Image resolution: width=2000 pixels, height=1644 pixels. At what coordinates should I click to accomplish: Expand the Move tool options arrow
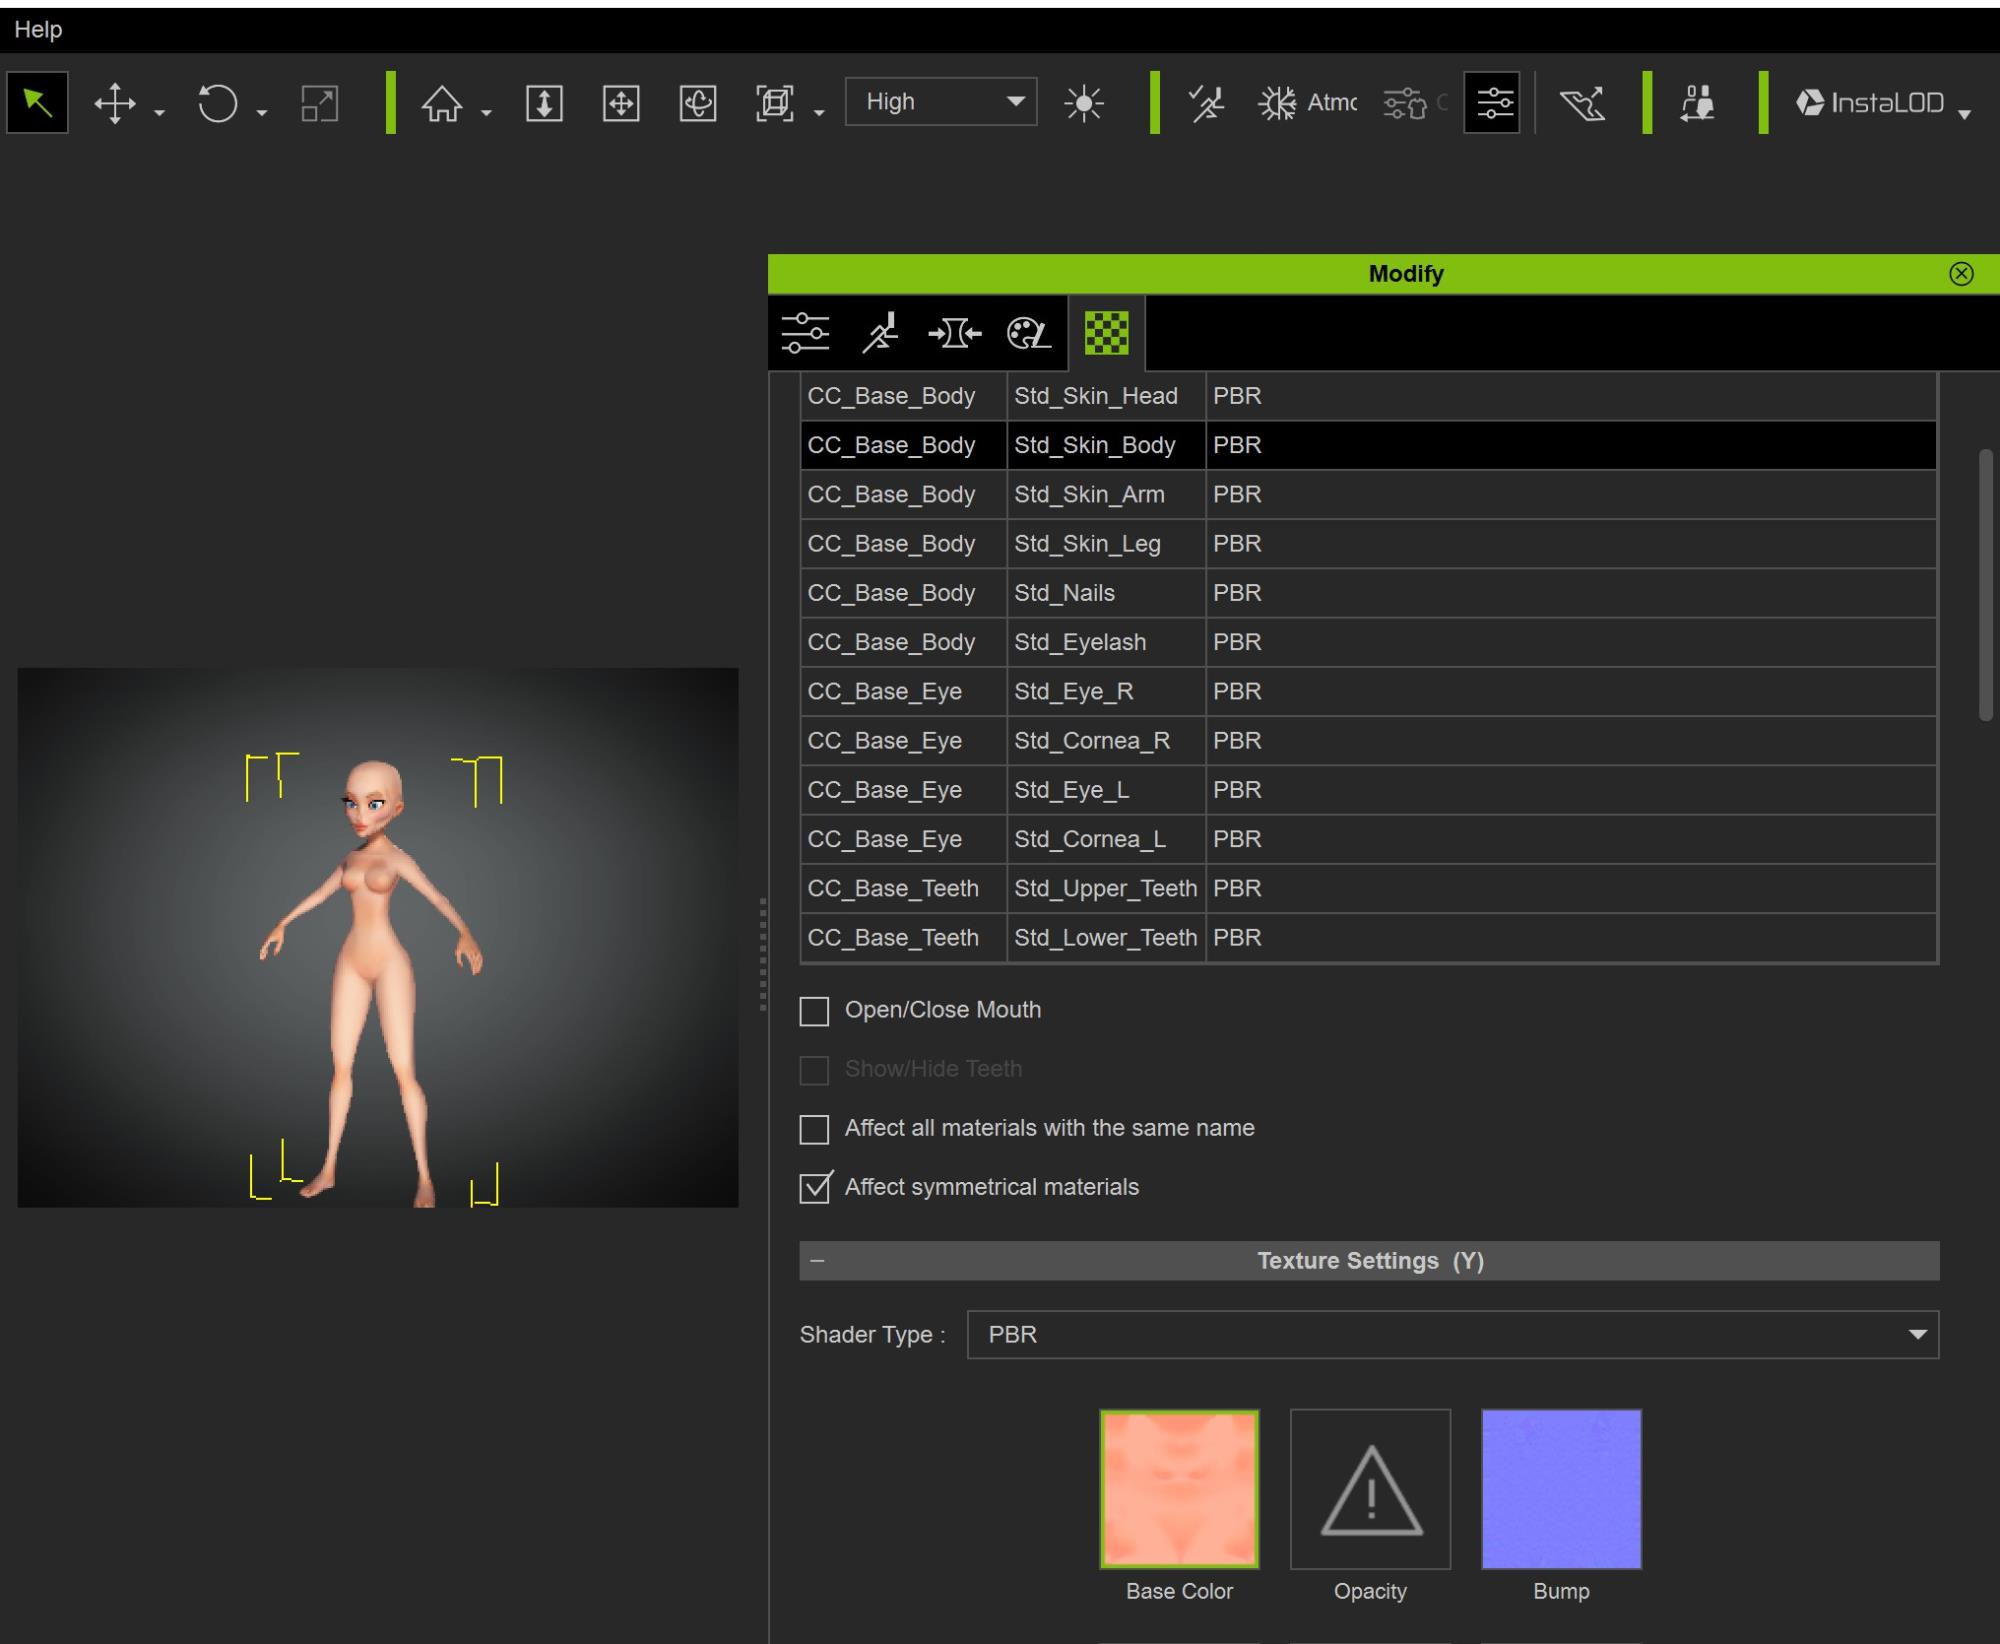coord(159,113)
